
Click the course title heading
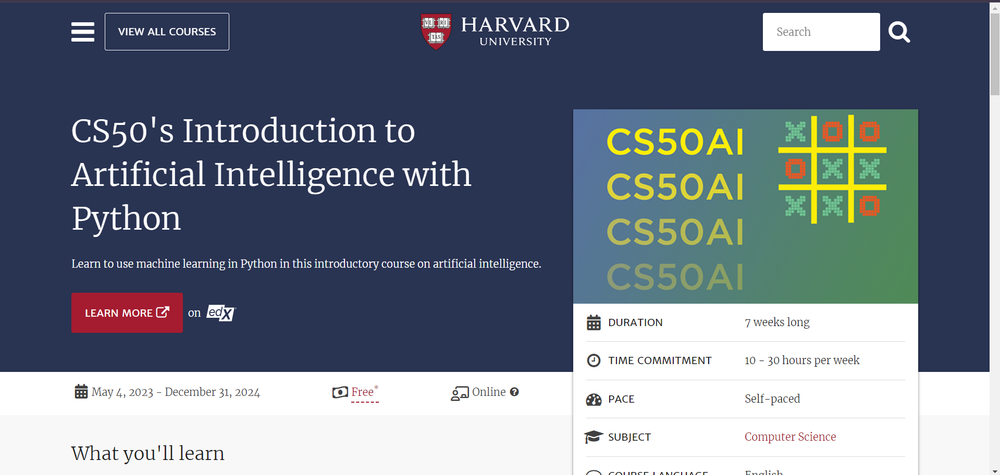coord(271,174)
